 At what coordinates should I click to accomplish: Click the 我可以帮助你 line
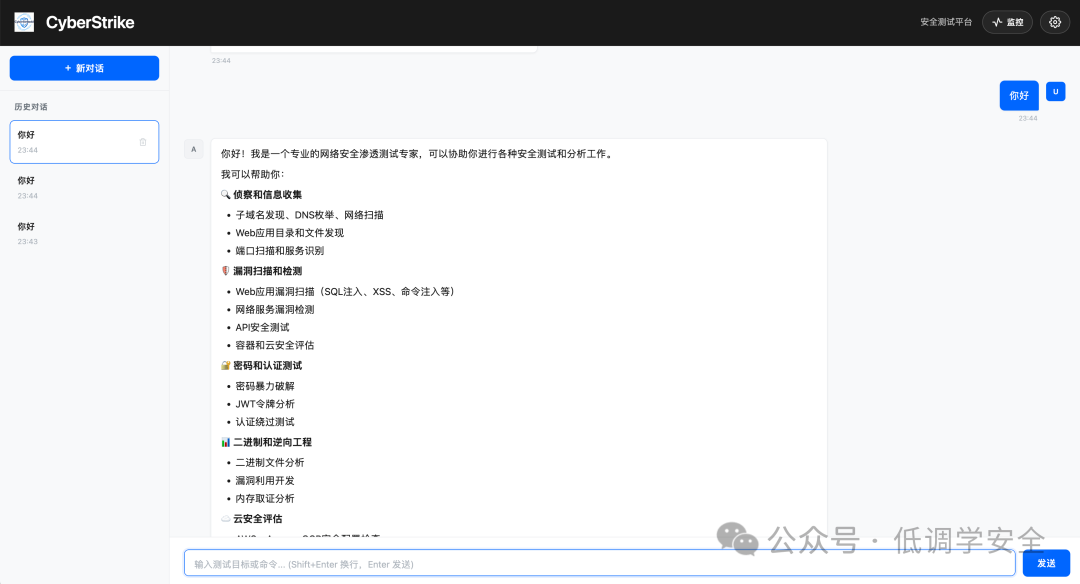tap(253, 174)
